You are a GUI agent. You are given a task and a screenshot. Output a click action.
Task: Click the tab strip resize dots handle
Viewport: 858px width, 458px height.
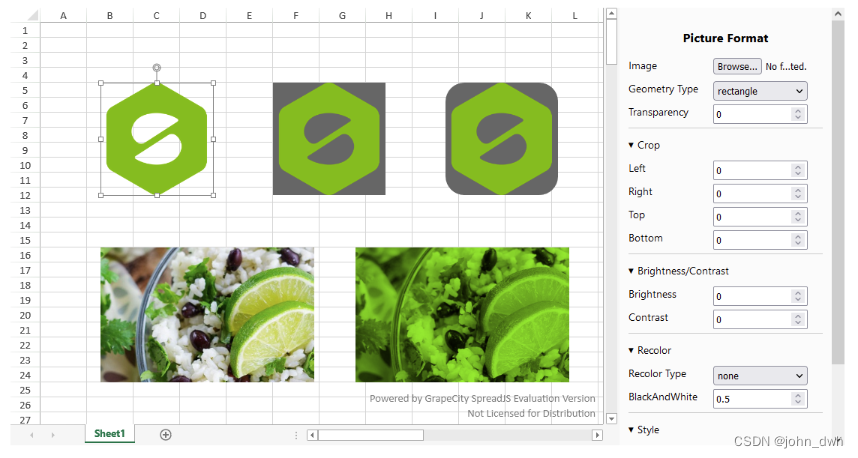coord(296,435)
